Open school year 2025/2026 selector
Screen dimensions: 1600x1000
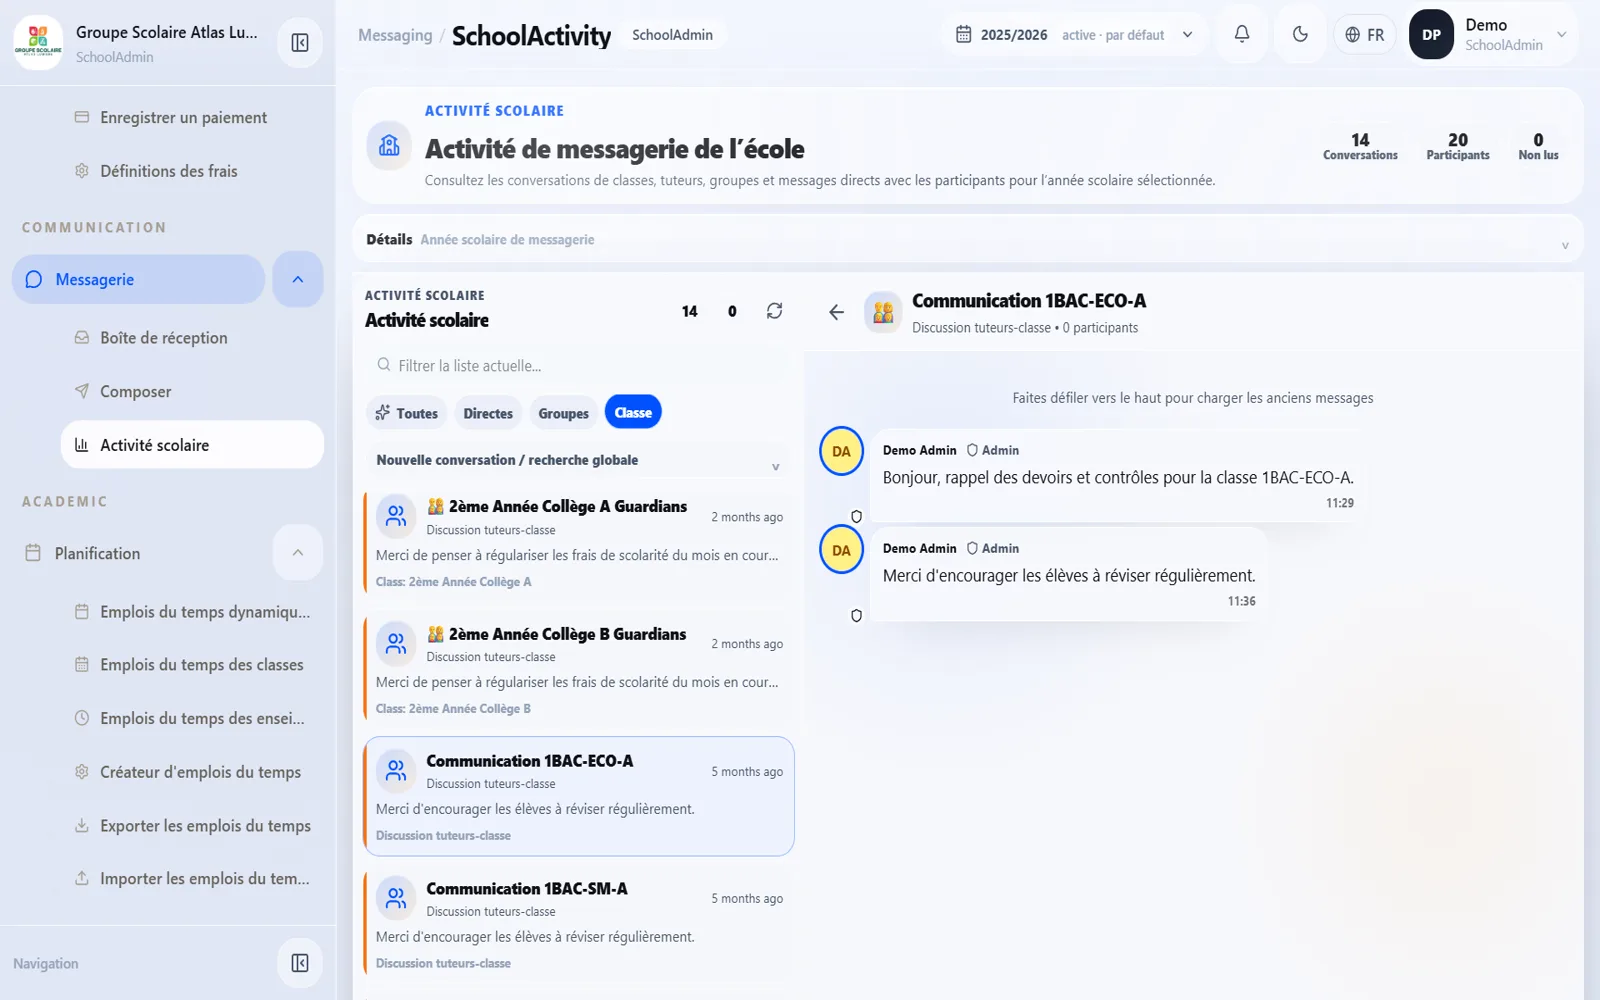click(x=1074, y=35)
